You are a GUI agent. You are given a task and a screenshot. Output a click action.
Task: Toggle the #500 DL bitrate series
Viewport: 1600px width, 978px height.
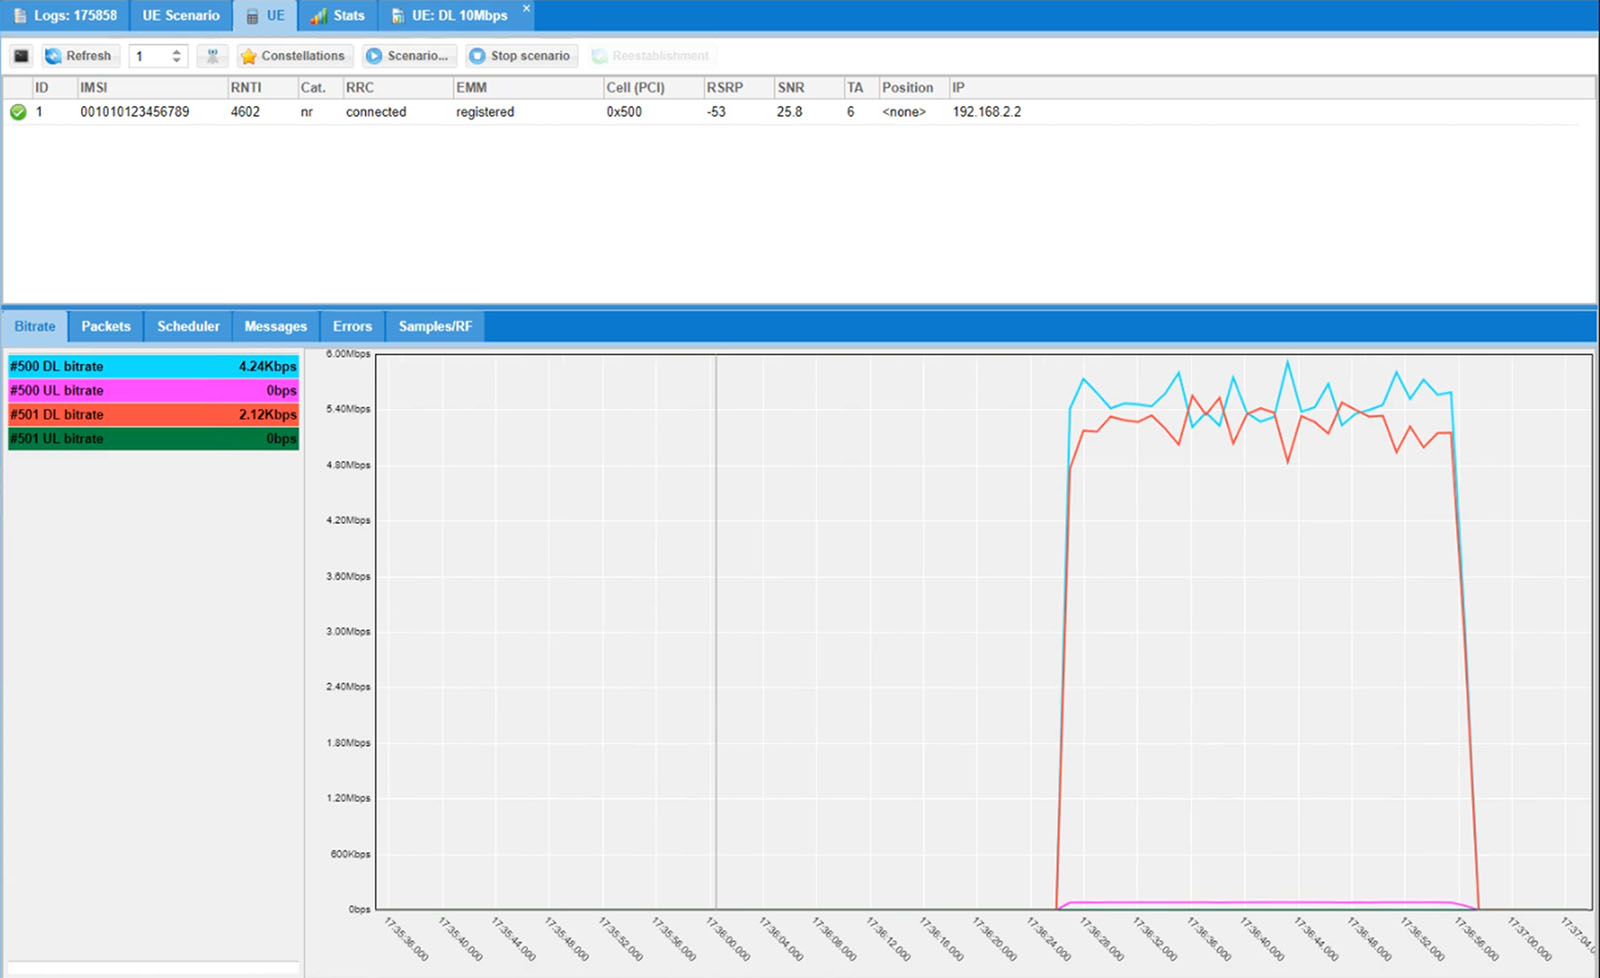pos(153,366)
